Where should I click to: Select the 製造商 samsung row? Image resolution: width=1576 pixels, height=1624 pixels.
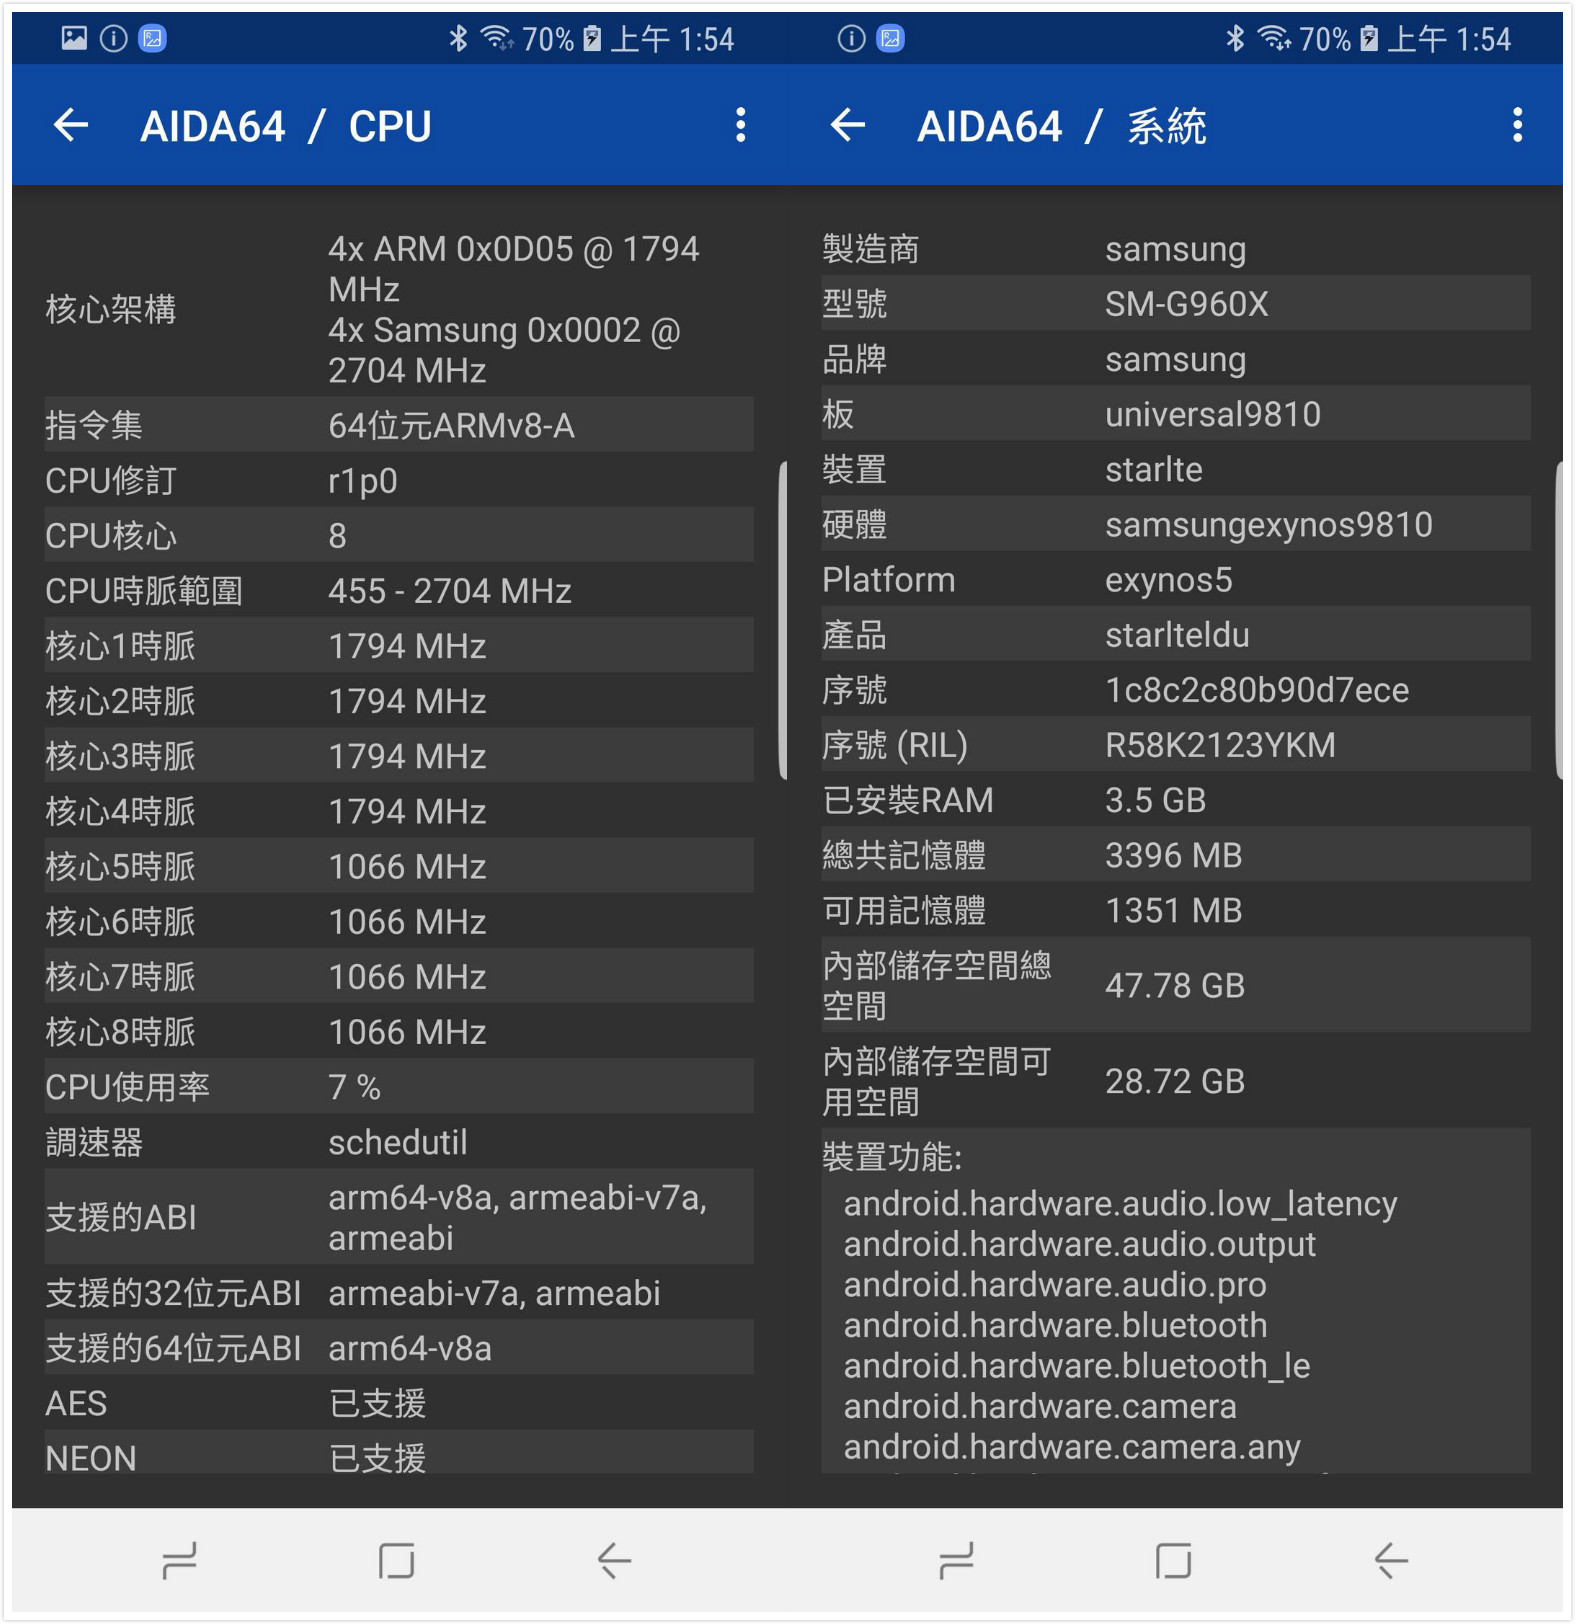1176,248
